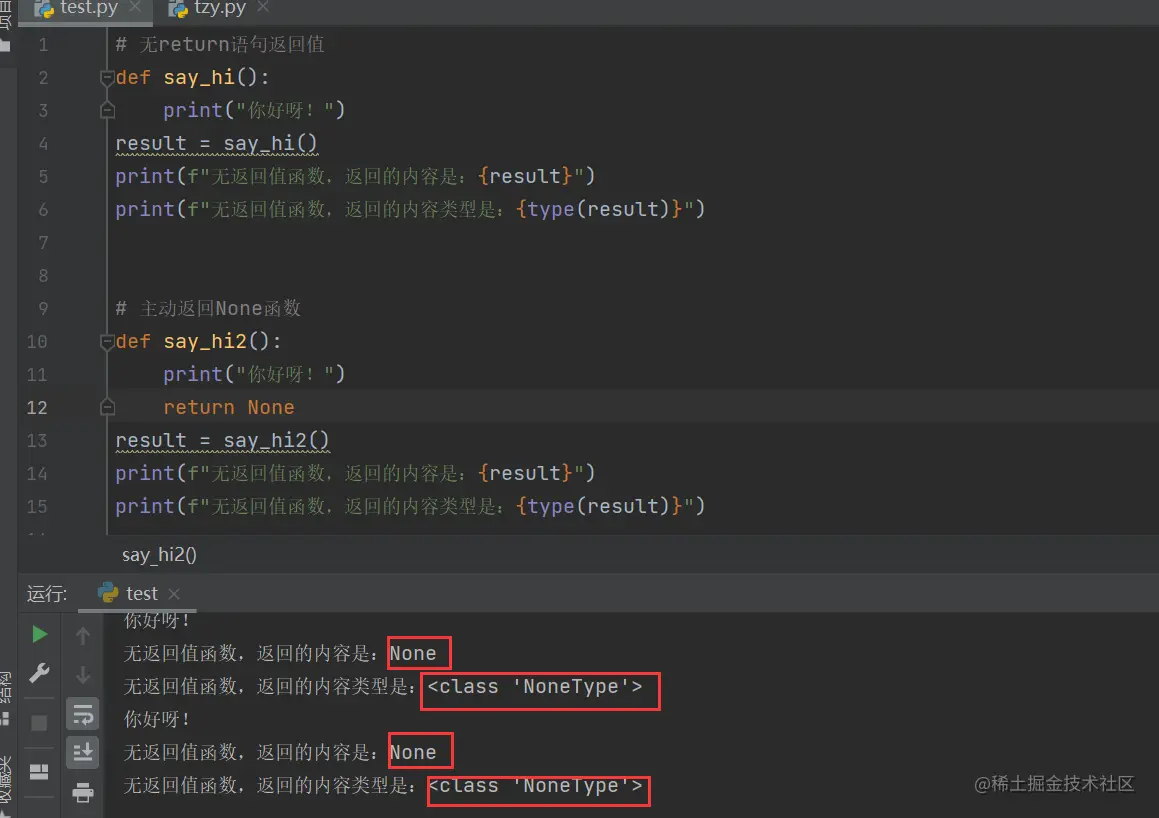Click fold end marker on line 12

click(107, 407)
